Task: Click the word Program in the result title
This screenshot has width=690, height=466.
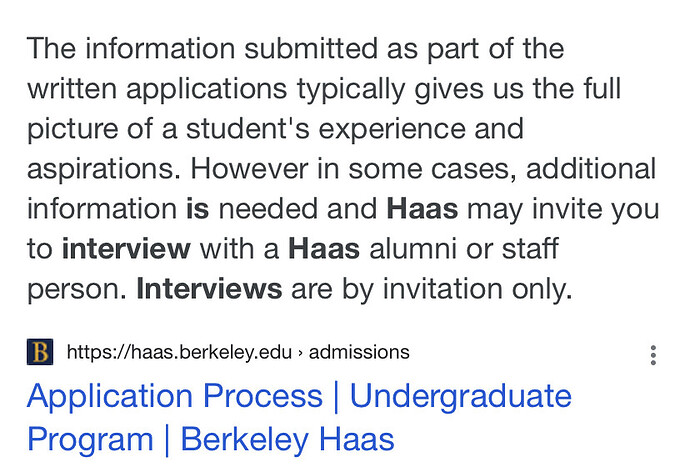Action: [x=90, y=440]
